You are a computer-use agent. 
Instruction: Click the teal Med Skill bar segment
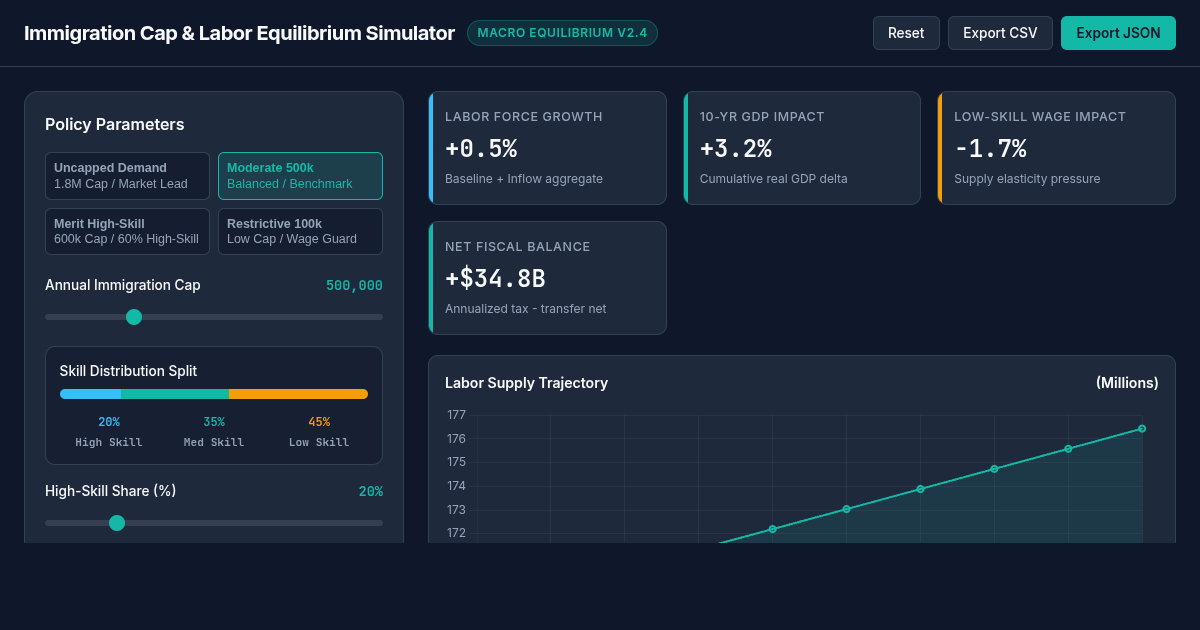point(175,394)
